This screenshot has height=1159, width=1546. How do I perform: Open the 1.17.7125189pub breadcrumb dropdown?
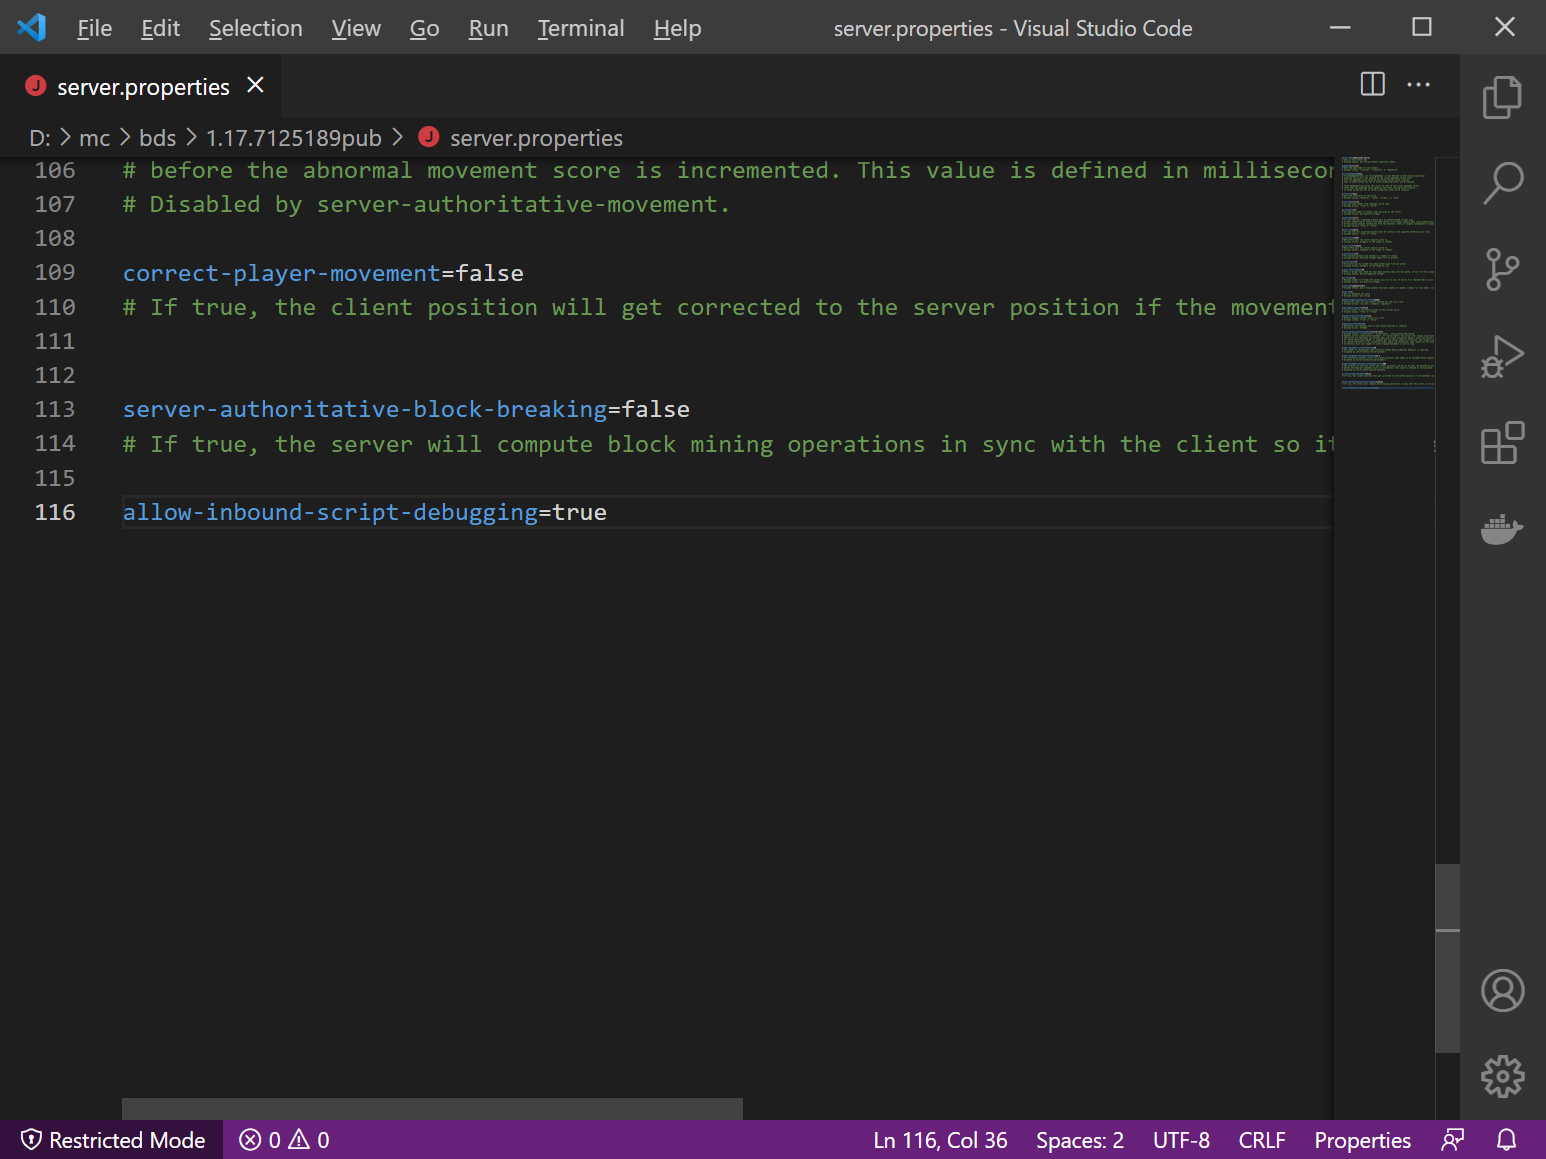click(293, 137)
